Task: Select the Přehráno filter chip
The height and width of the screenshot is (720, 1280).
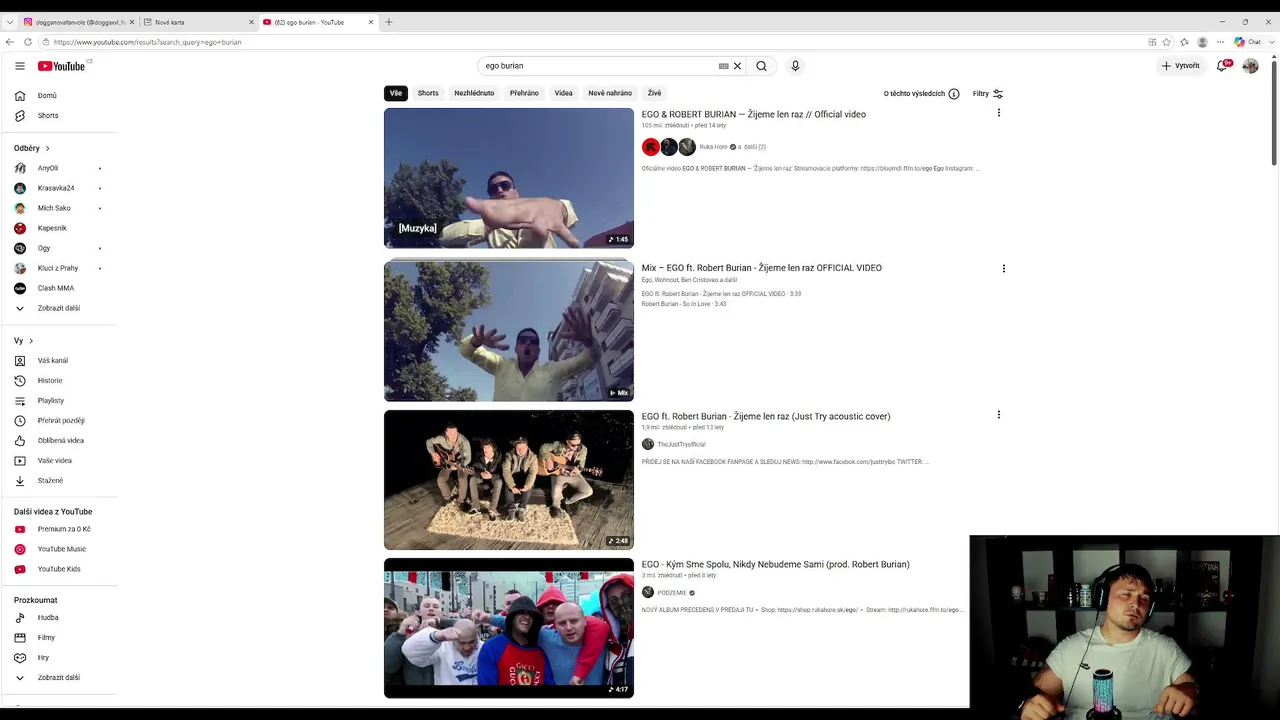Action: (x=524, y=93)
